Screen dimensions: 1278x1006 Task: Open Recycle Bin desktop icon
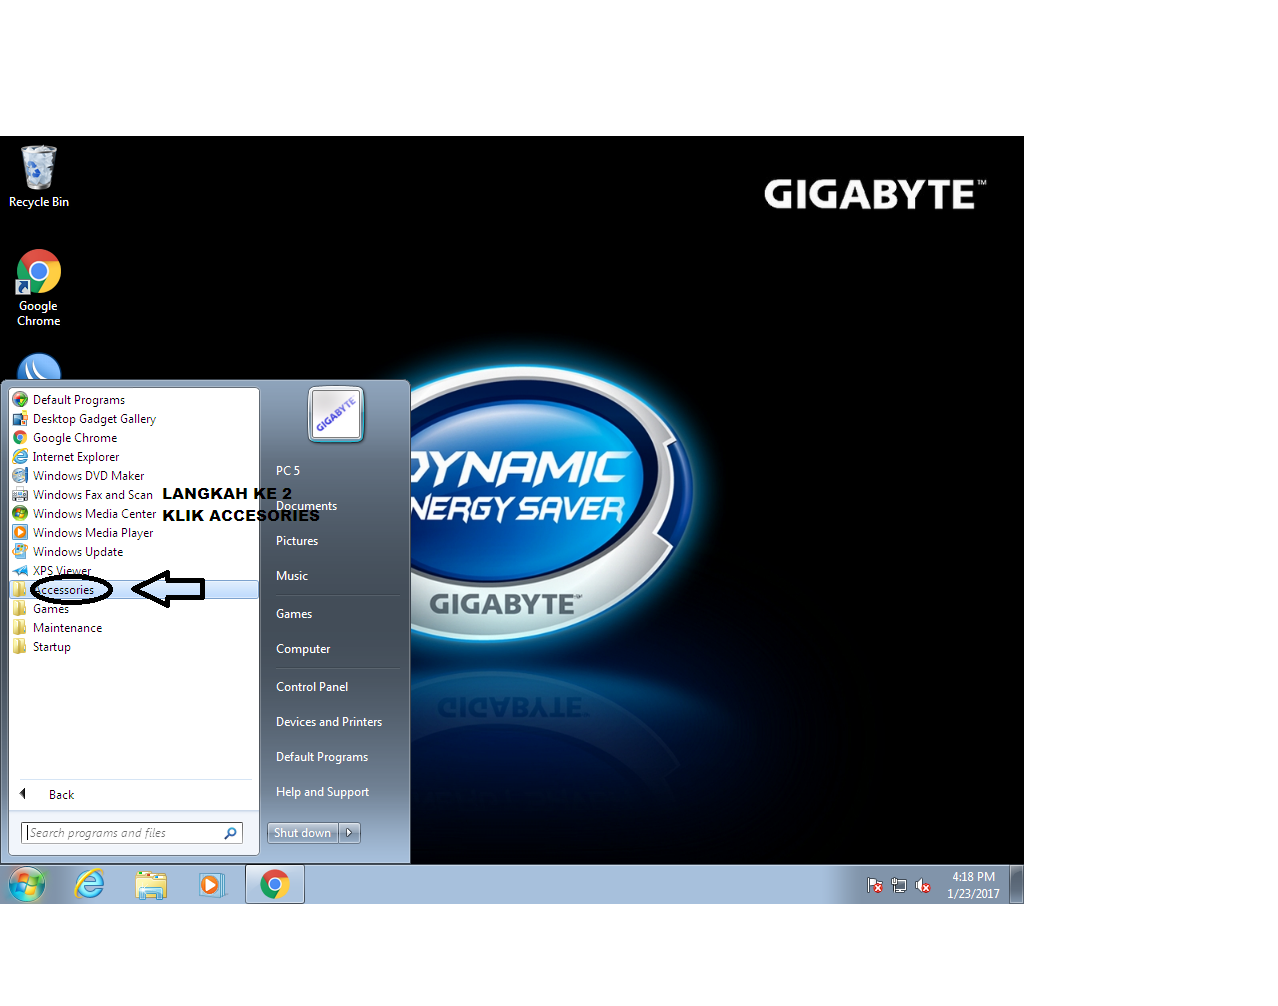point(39,177)
